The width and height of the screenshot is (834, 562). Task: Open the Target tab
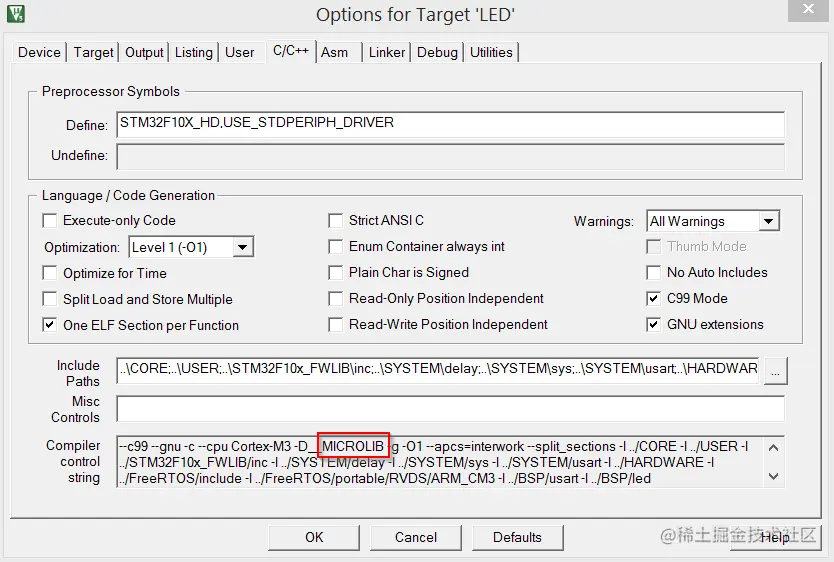point(93,52)
